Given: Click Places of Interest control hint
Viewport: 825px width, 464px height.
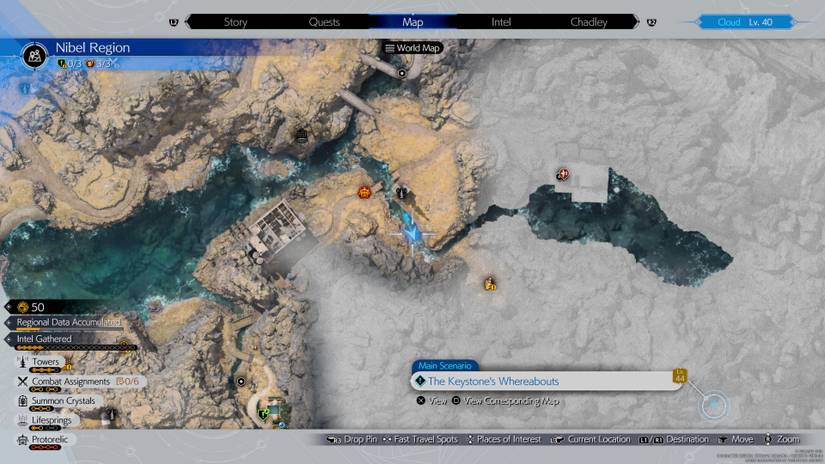Looking at the screenshot, I should click(x=504, y=439).
